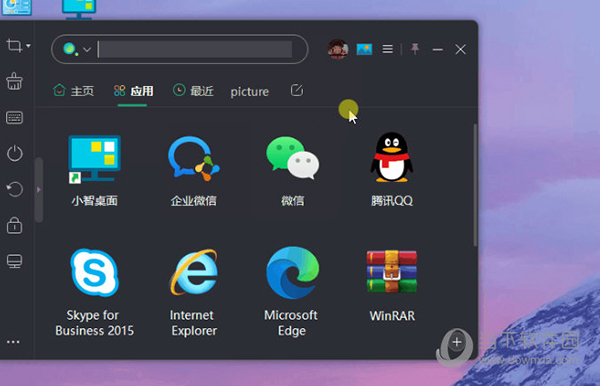The width and height of the screenshot is (600, 386).
Task: Pin the window with pin icon
Action: point(415,49)
